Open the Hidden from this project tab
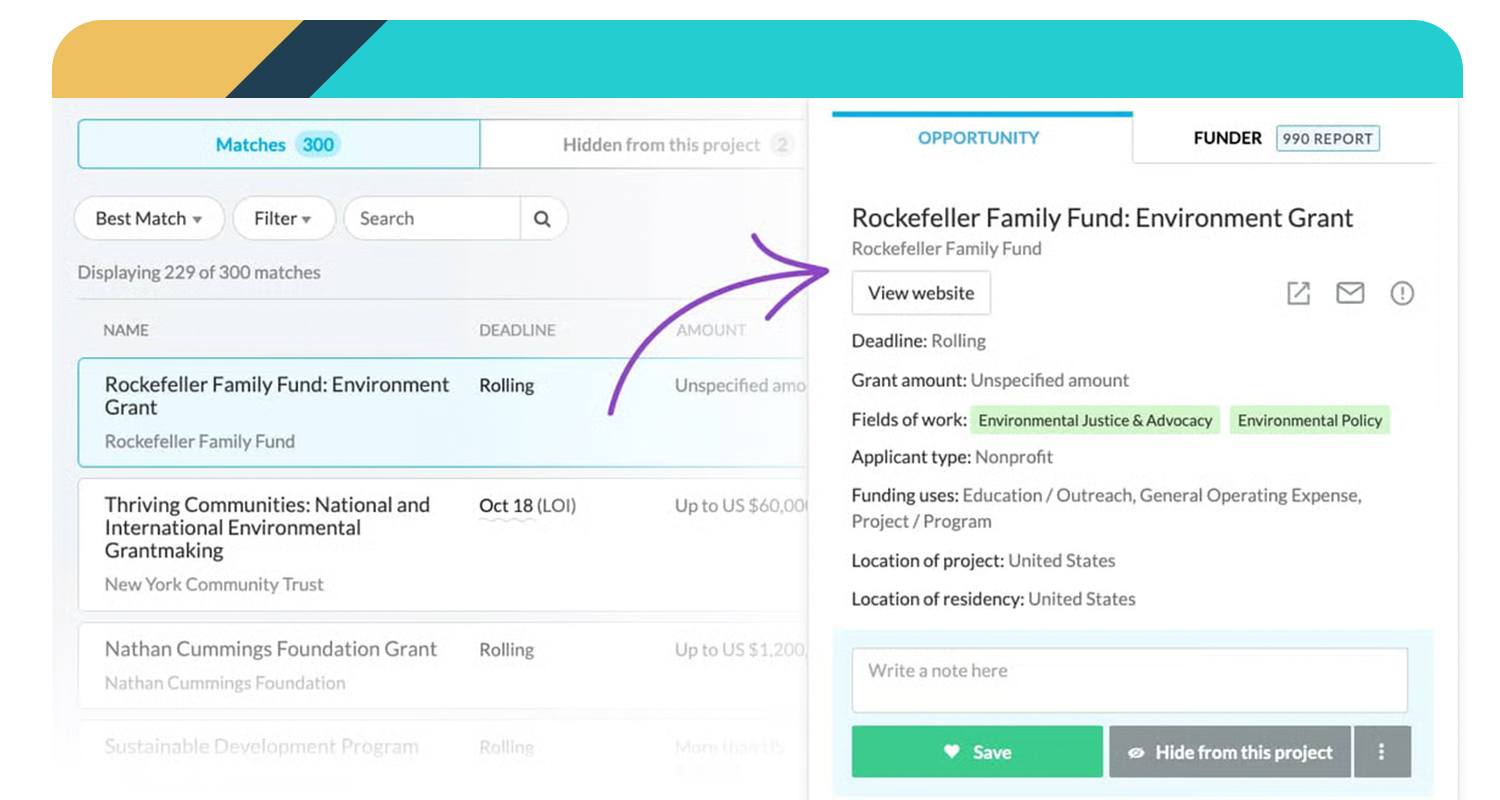Screen dimensions: 1500x800 (x=662, y=145)
